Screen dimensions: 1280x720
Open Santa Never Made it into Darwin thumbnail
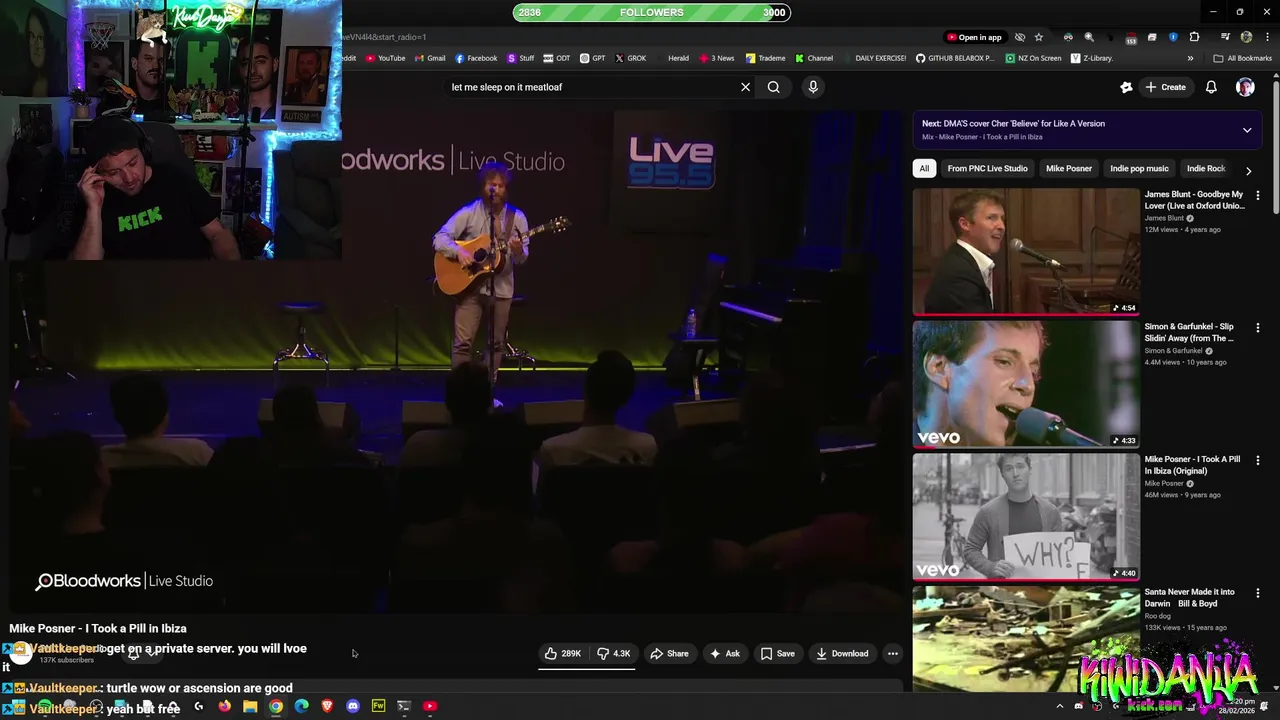1026,639
